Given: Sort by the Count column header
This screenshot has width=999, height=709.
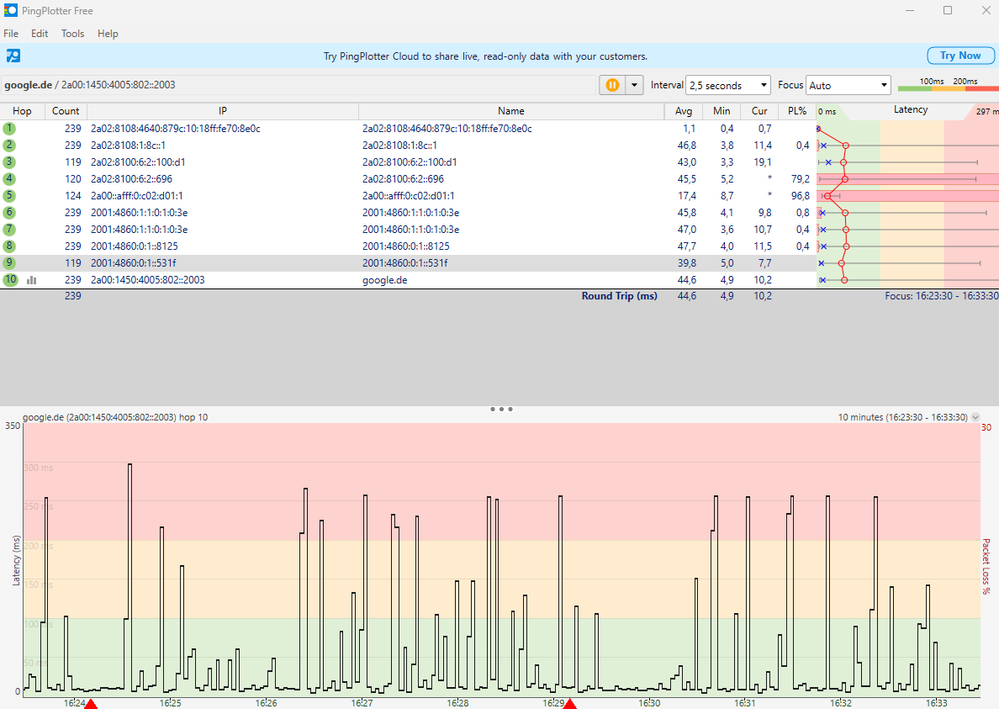Looking at the screenshot, I should tap(66, 111).
